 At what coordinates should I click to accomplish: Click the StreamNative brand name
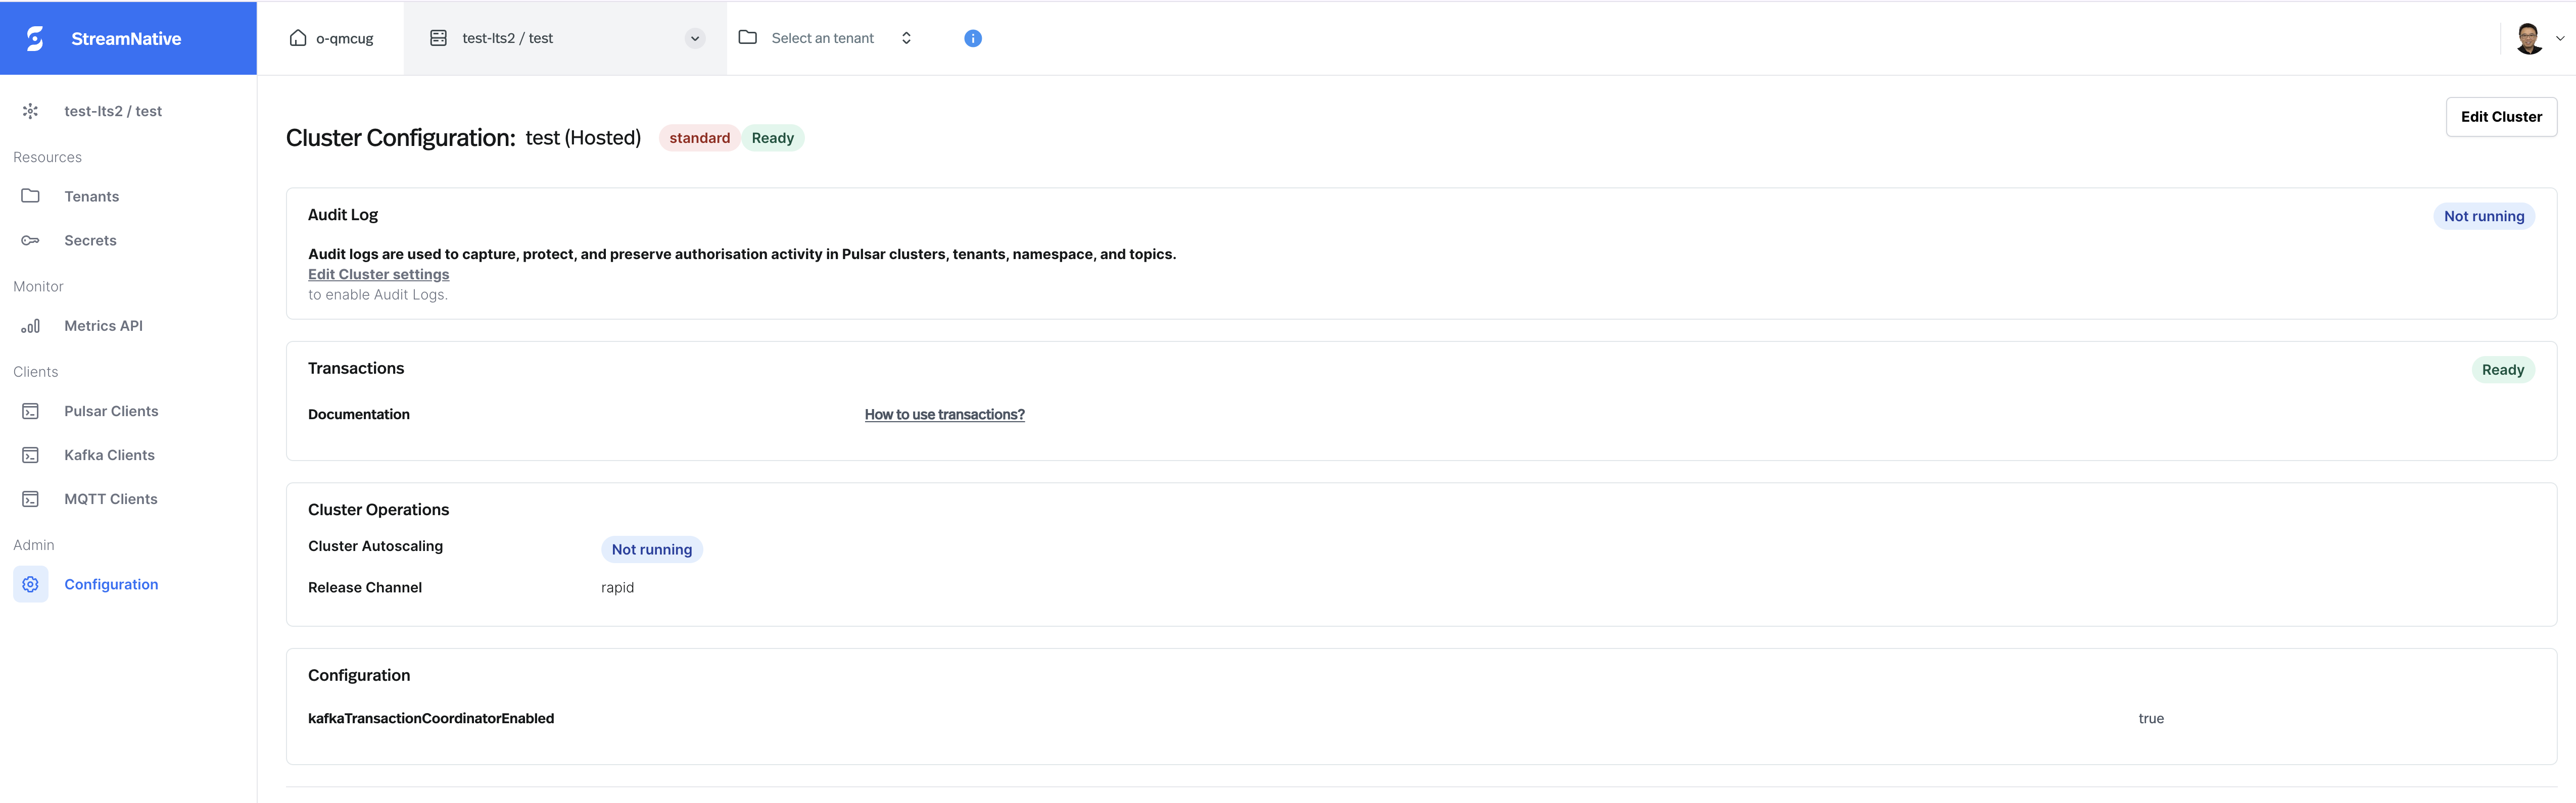[126, 39]
